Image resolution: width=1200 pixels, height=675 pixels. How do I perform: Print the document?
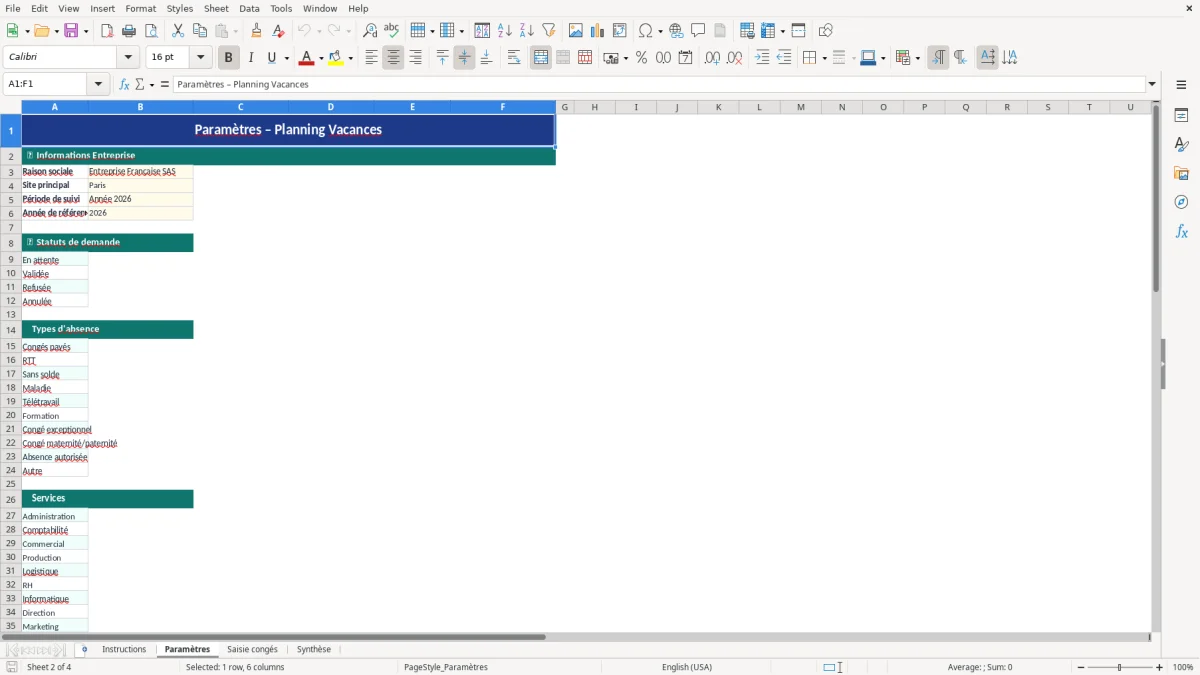click(x=129, y=31)
